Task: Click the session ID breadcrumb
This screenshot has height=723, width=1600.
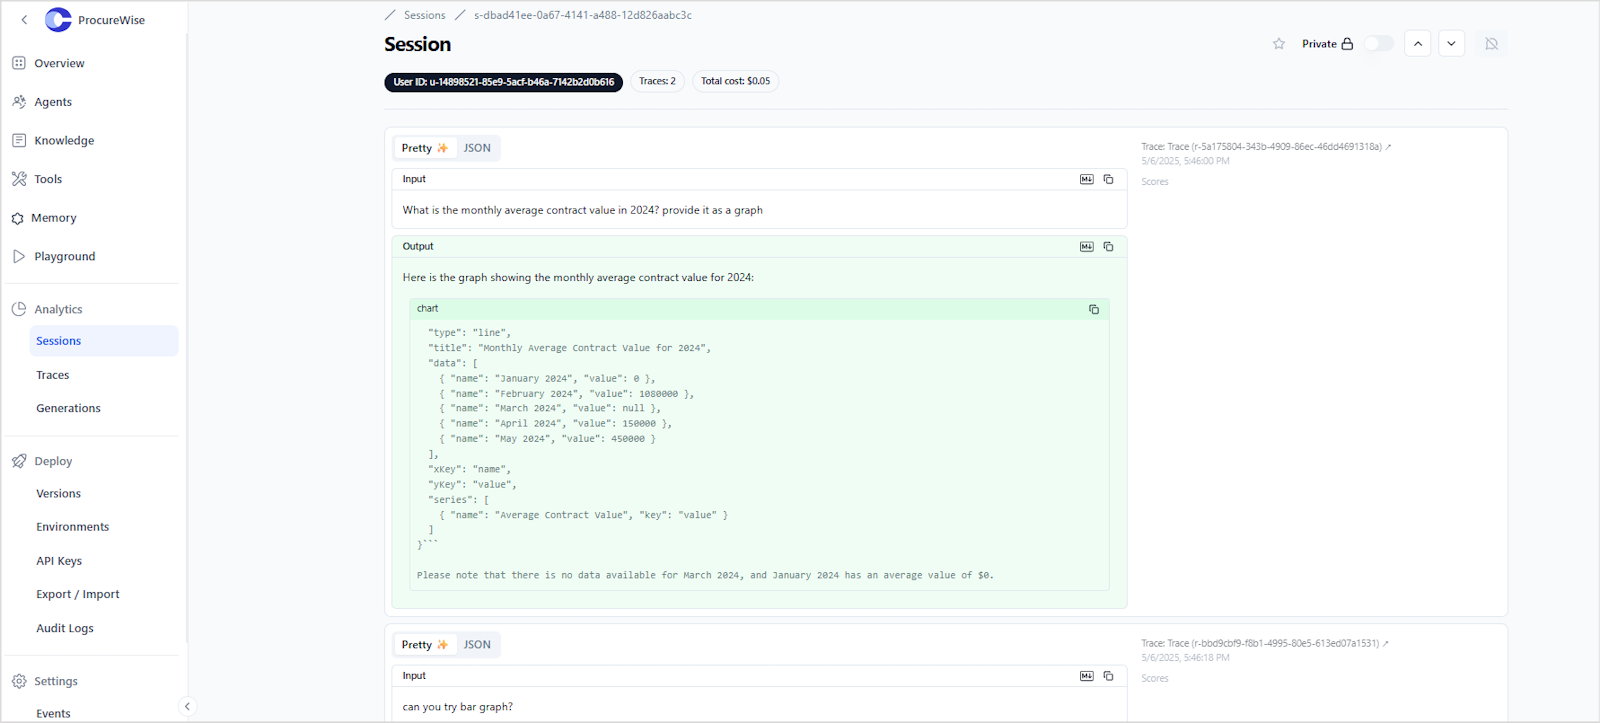Action: (583, 15)
